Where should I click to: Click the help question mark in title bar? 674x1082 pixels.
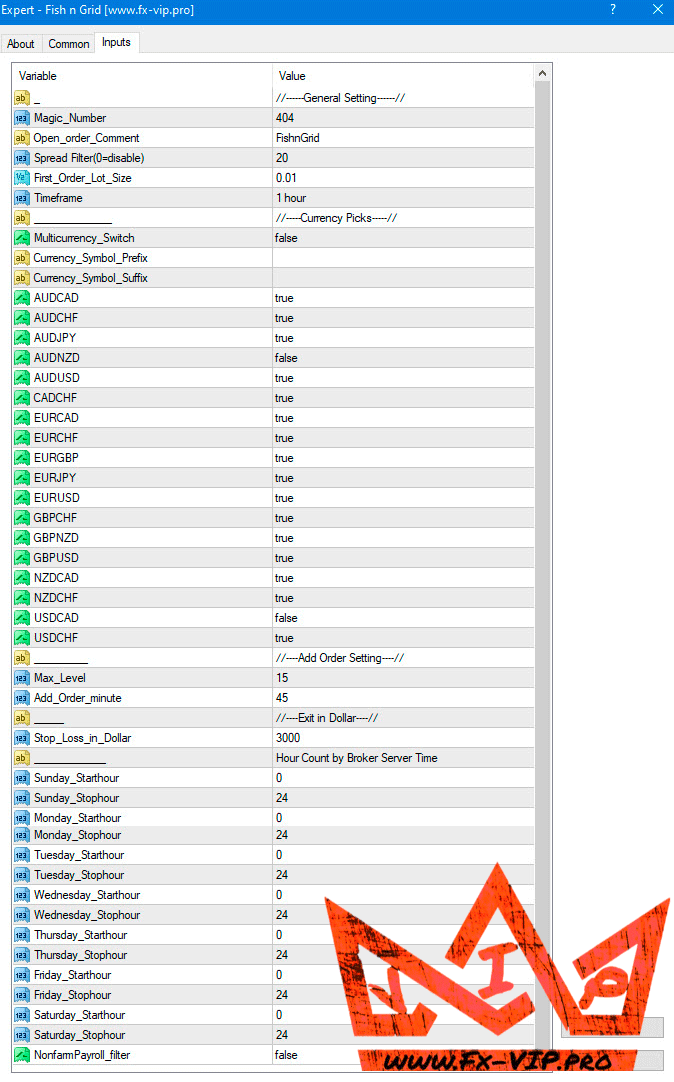point(612,10)
